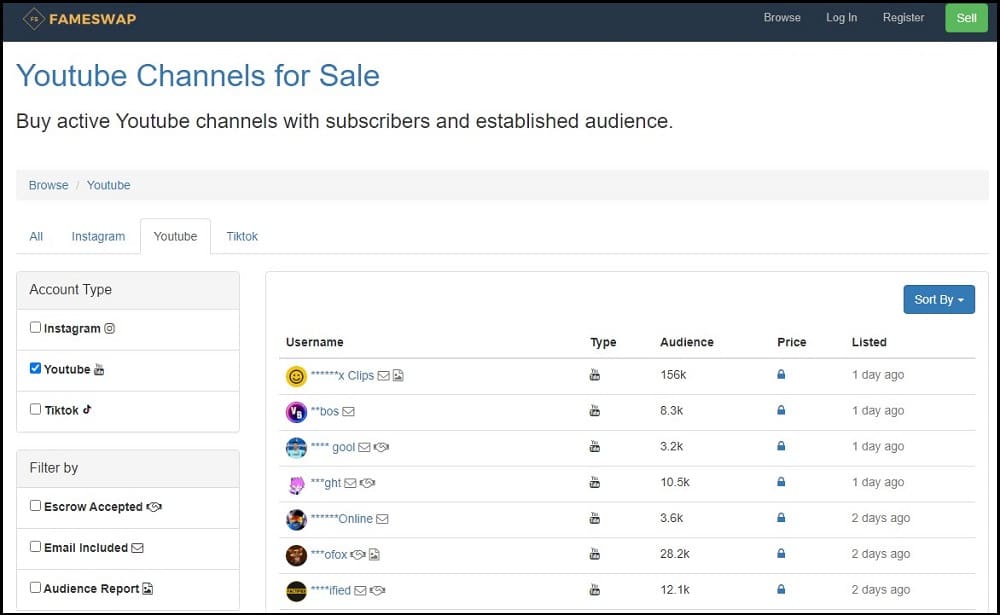
Task: Click the price lock icon for gool
Action: point(781,446)
